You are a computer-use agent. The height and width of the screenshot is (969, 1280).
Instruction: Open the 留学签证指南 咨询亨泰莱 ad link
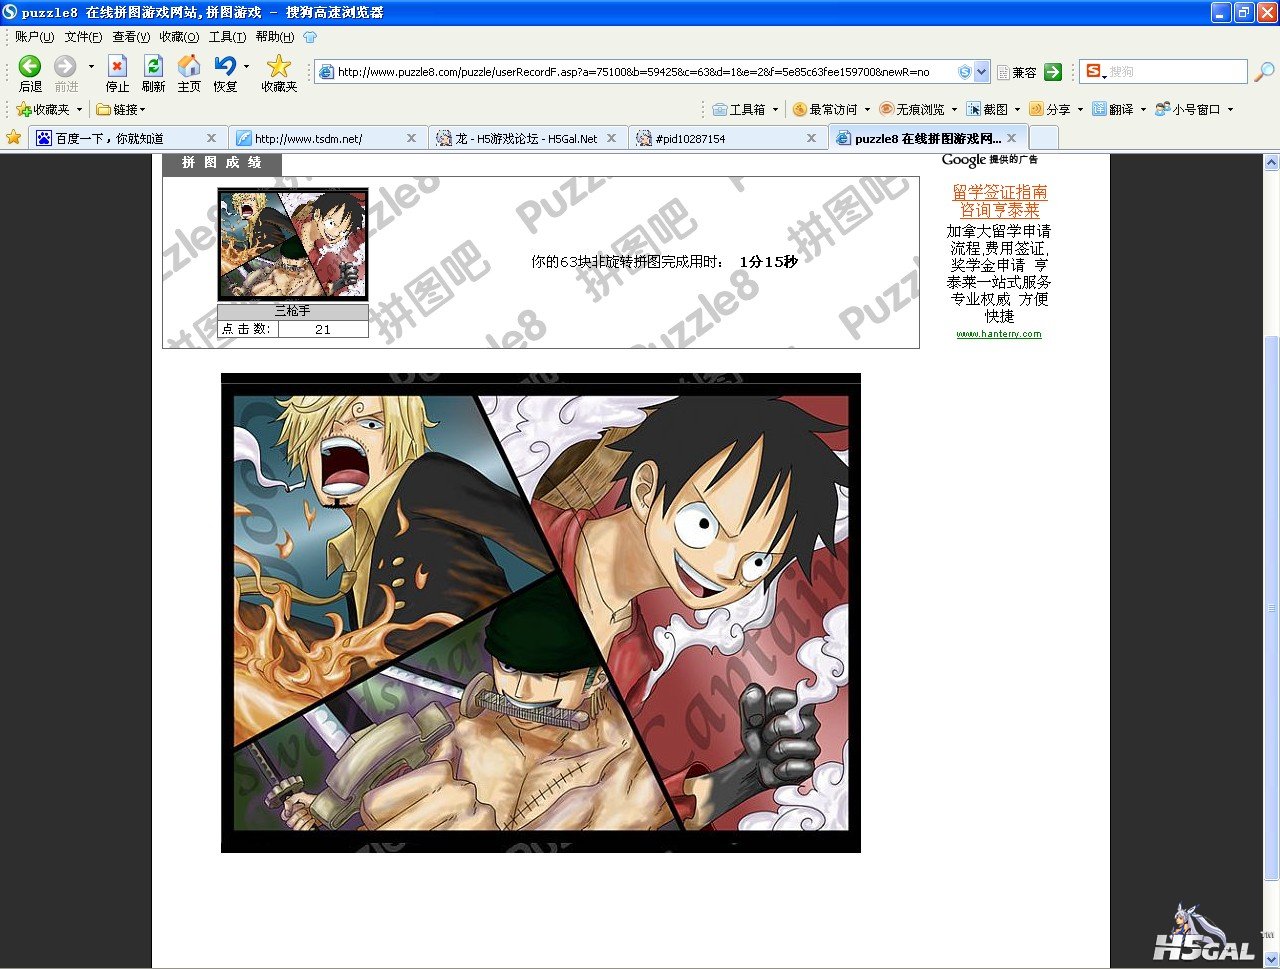pyautogui.click(x=1000, y=201)
